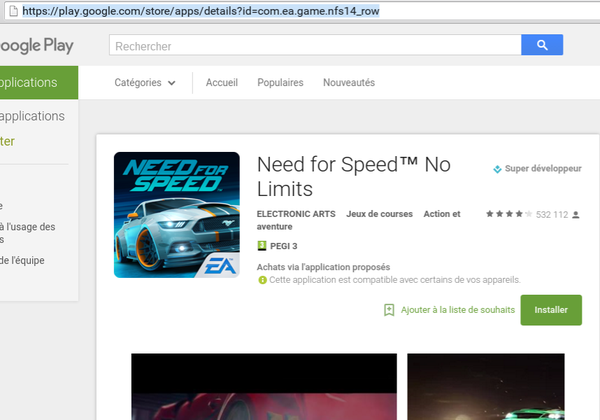Click the Google Play logo
Viewport: 600px width, 420px height.
(x=37, y=46)
